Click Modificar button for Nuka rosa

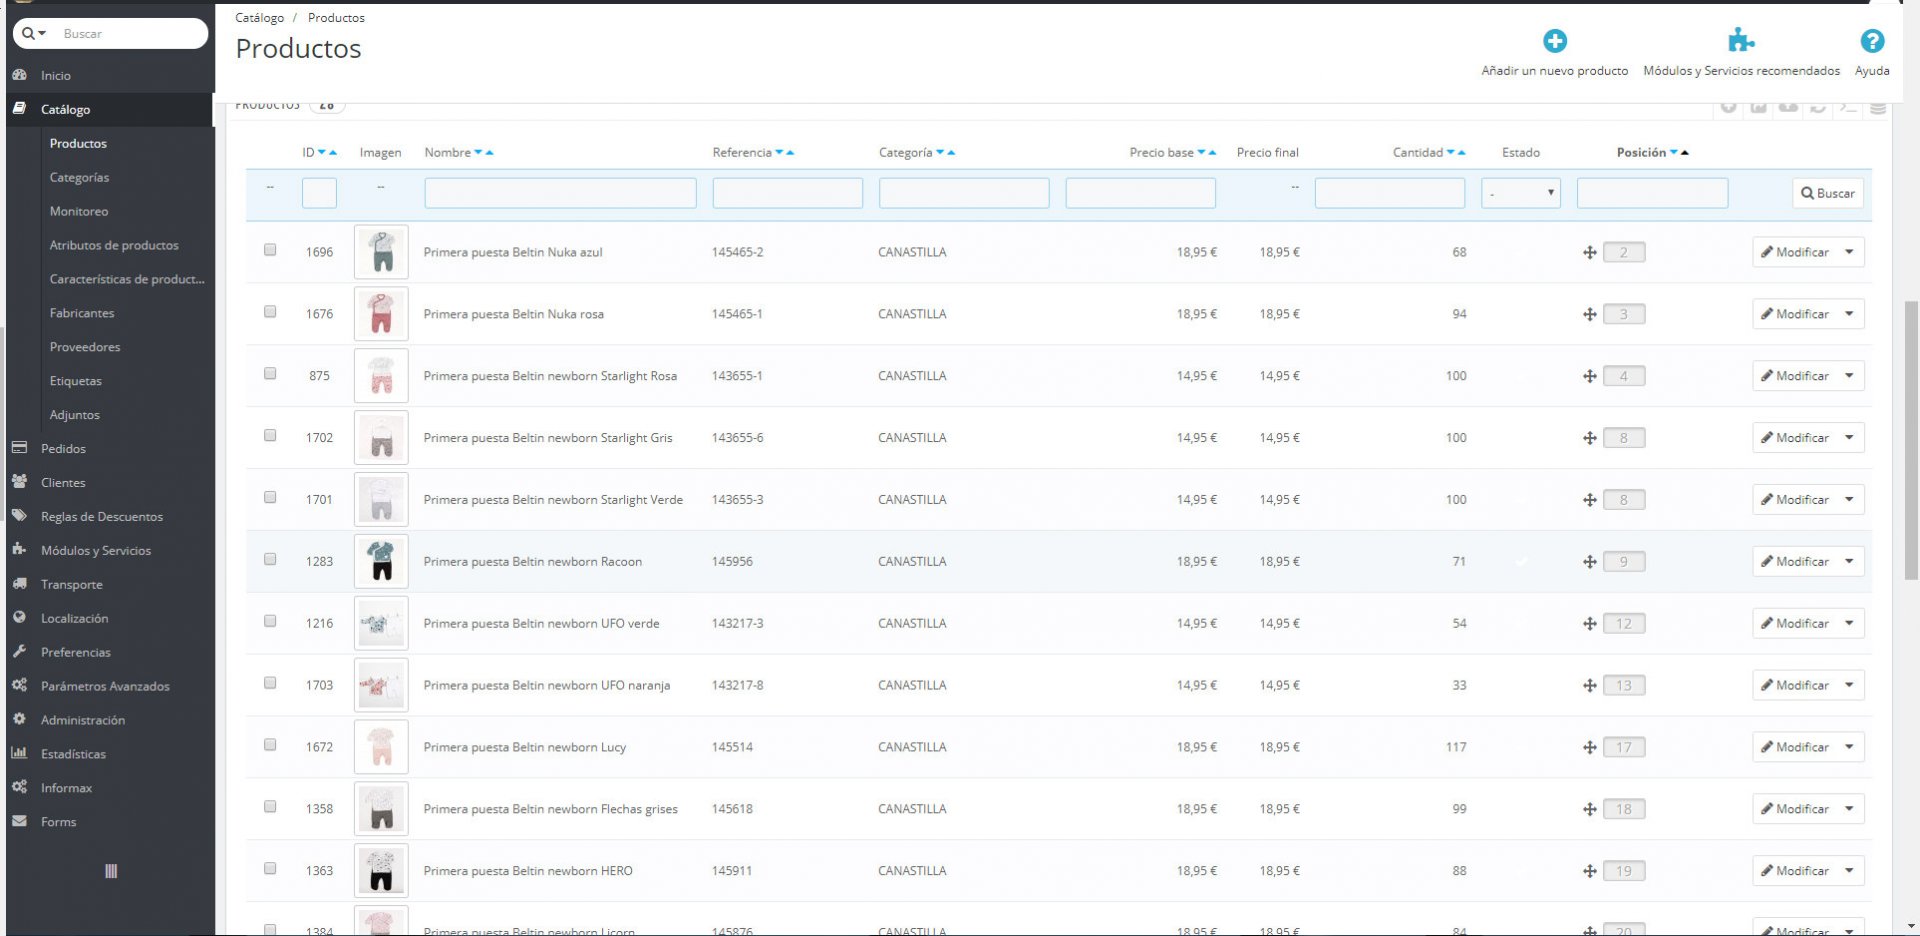pyautogui.click(x=1795, y=314)
